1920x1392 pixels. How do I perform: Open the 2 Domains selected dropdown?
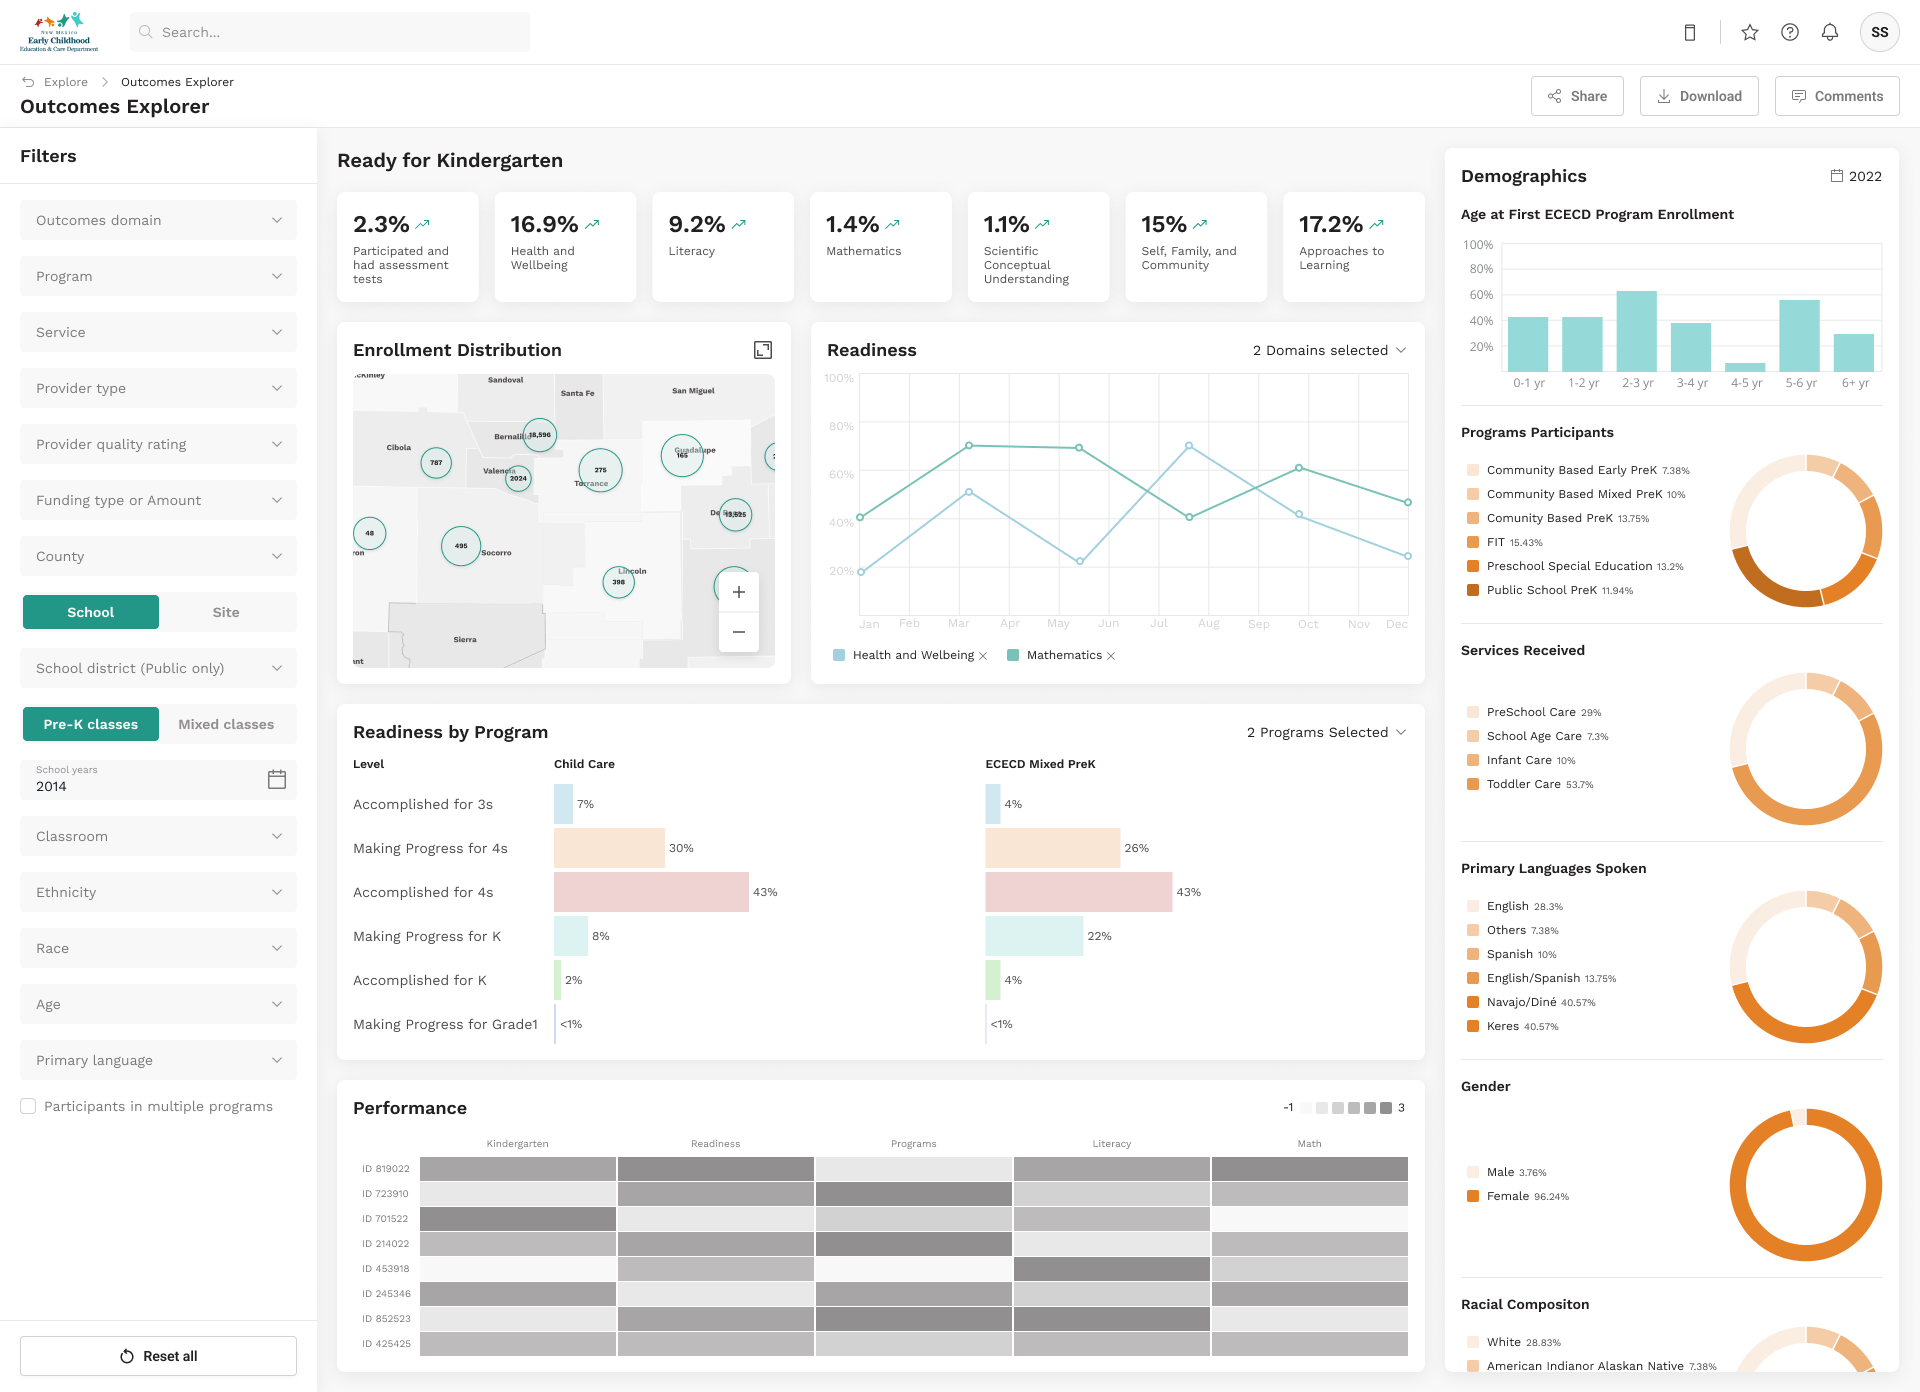1329,350
